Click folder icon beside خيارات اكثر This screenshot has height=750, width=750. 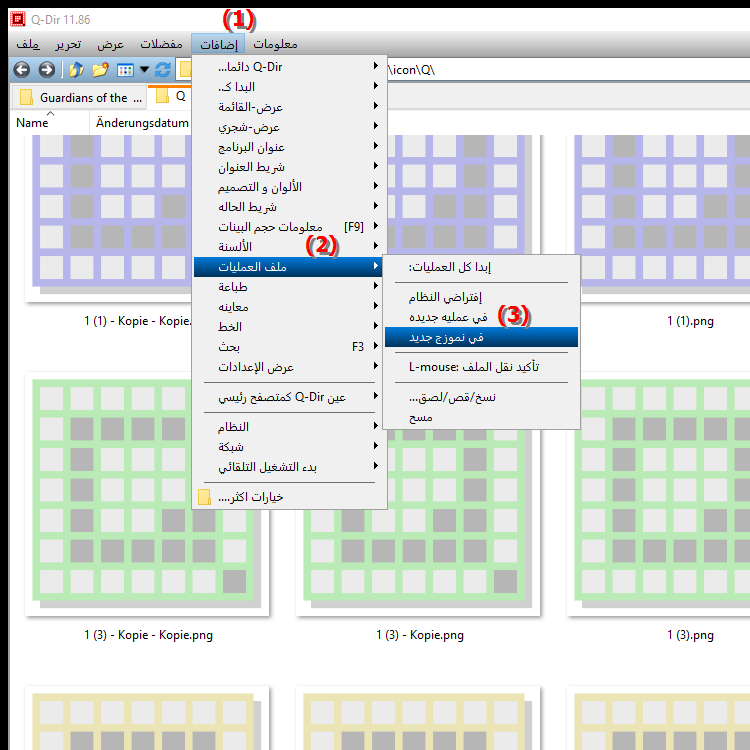click(204, 497)
